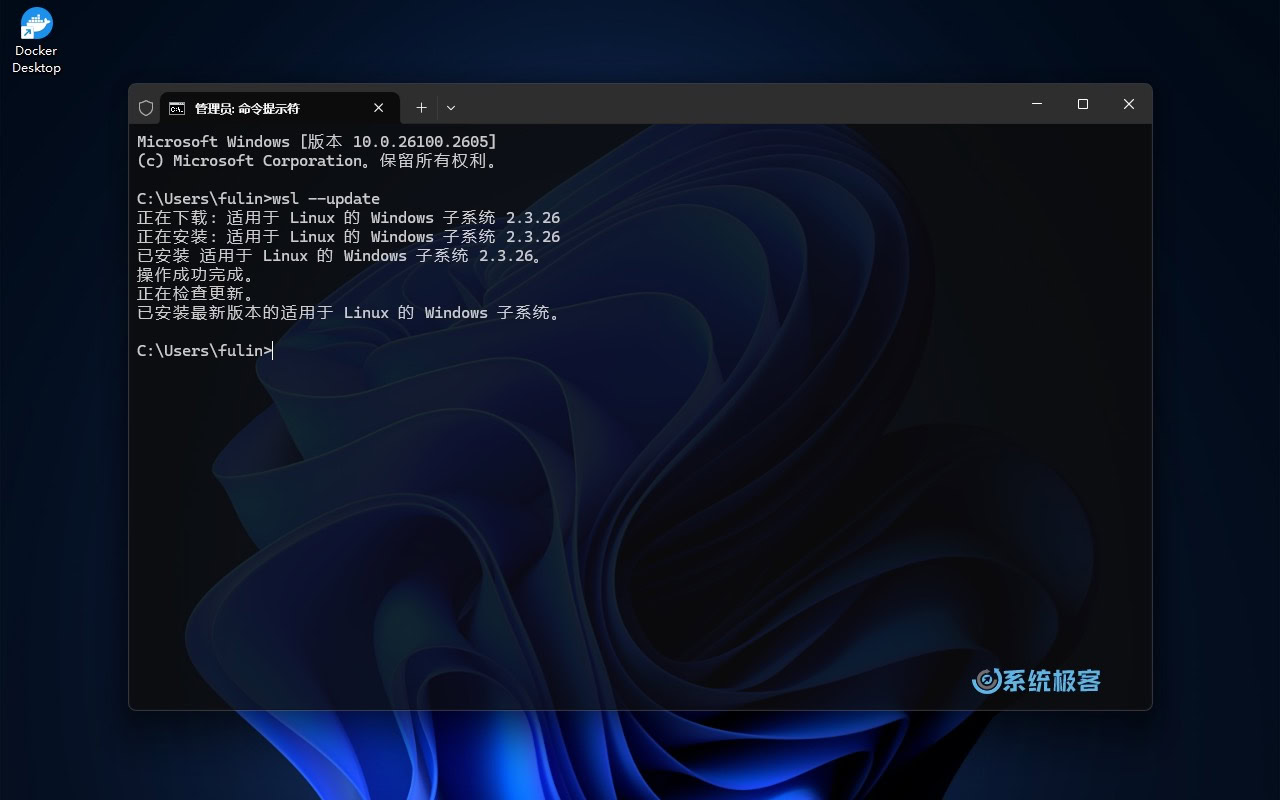Select the 管理员: 命令提示符 tab
The image size is (1280, 800).
[280, 108]
